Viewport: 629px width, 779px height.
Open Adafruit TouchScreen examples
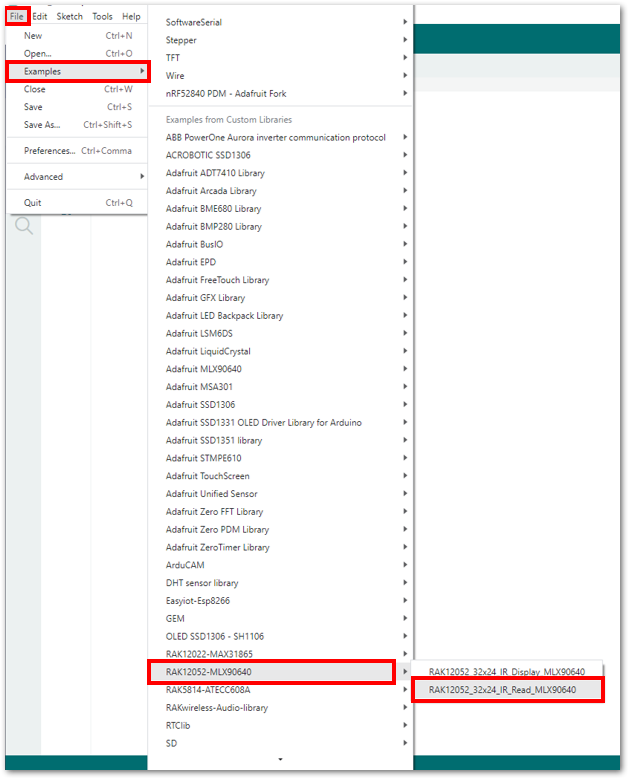point(281,476)
